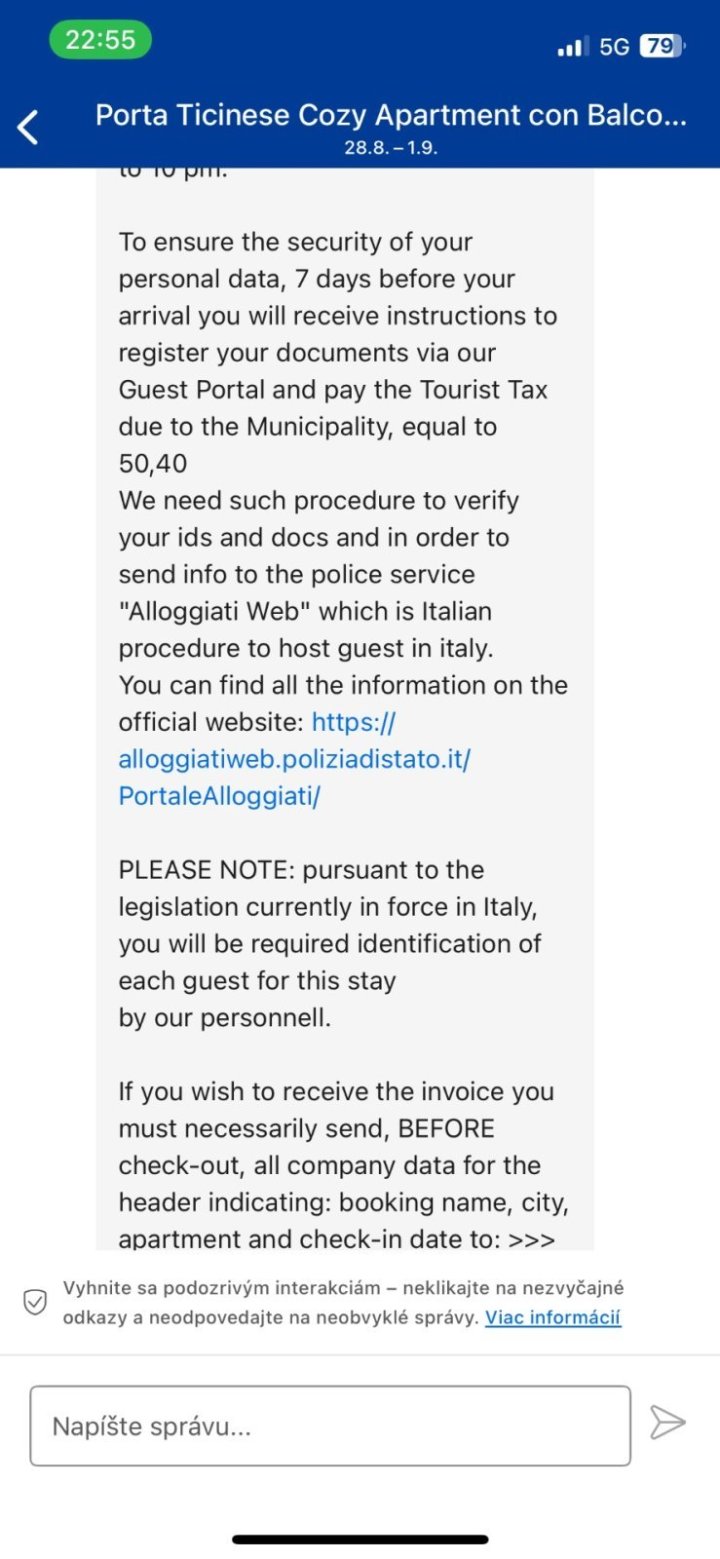The width and height of the screenshot is (720, 1559).
Task: Tap the 28.8. – 1.9. date subtitle
Action: (x=391, y=147)
